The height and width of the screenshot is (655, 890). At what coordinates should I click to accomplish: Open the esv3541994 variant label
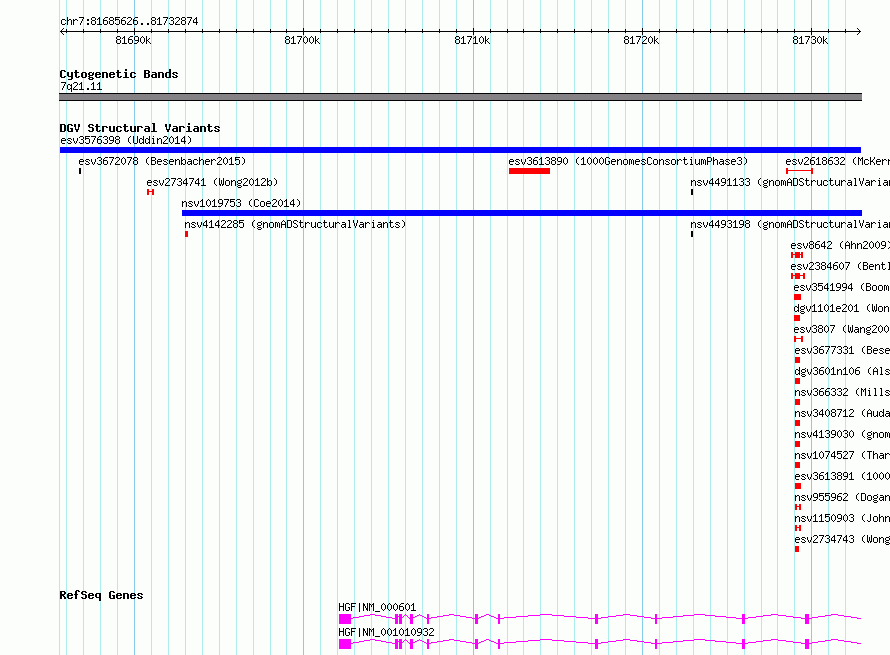tap(842, 287)
